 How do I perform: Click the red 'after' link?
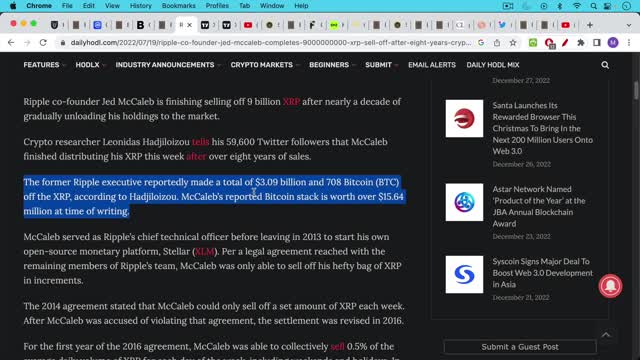pos(196,156)
